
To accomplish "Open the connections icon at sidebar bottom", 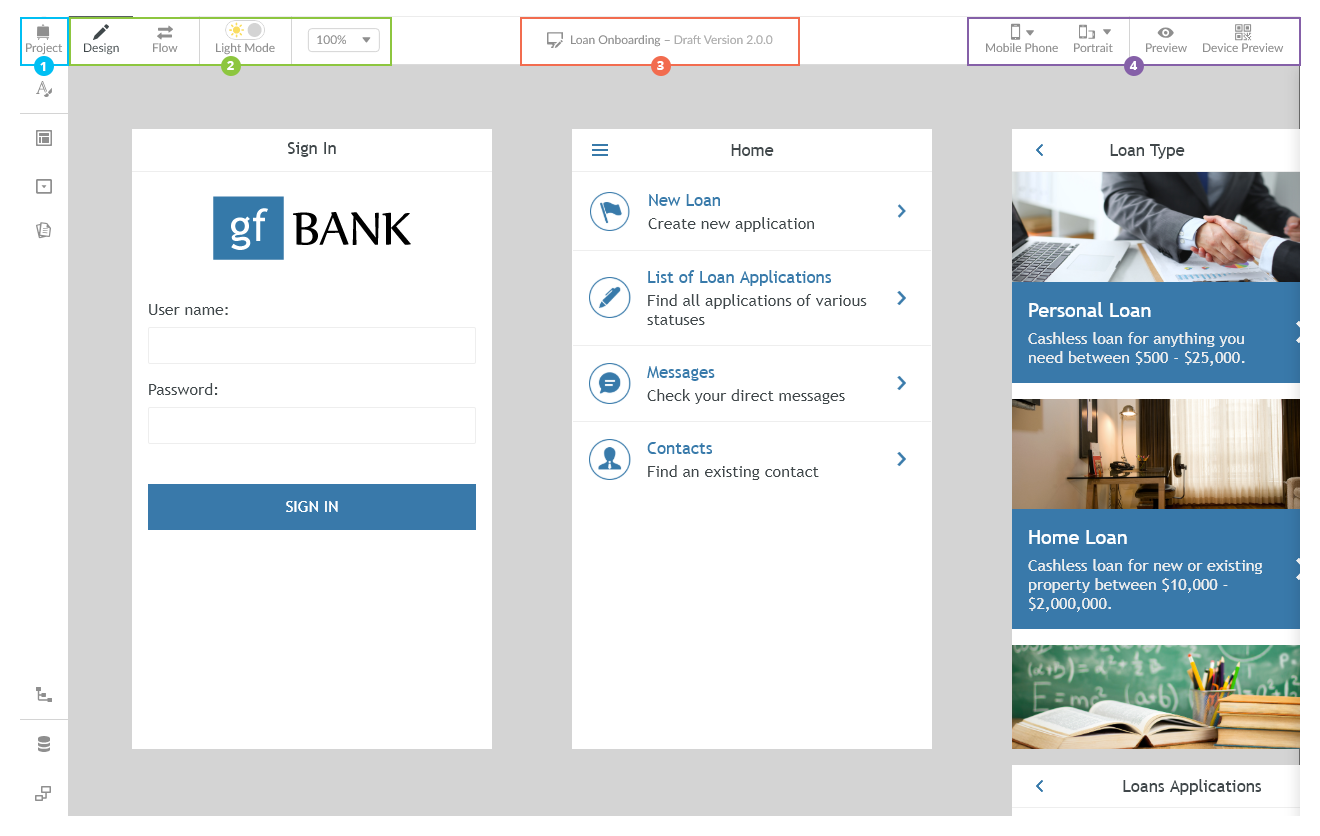I will pyautogui.click(x=44, y=794).
